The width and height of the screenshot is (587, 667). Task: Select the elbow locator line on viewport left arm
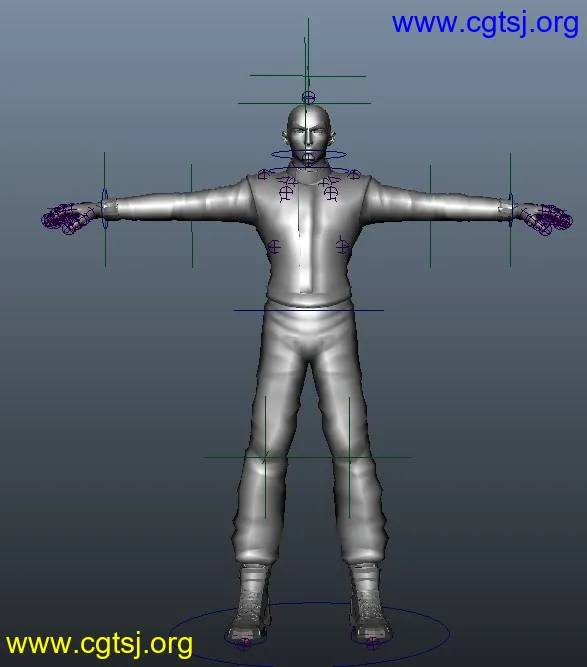pos(192,216)
